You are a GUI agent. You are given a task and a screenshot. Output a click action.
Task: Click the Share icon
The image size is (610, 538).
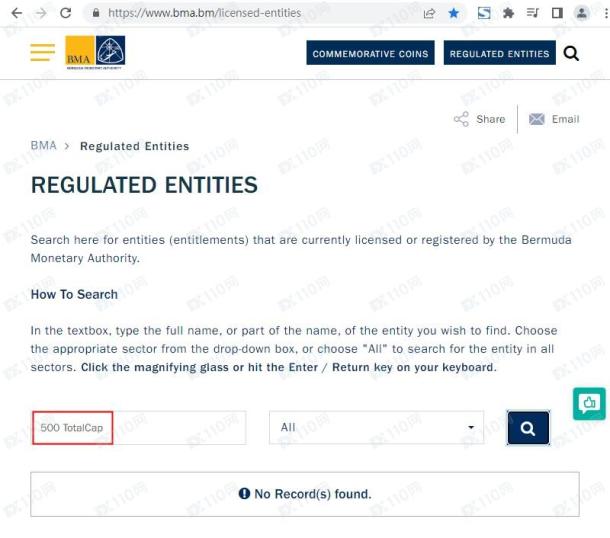click(461, 119)
